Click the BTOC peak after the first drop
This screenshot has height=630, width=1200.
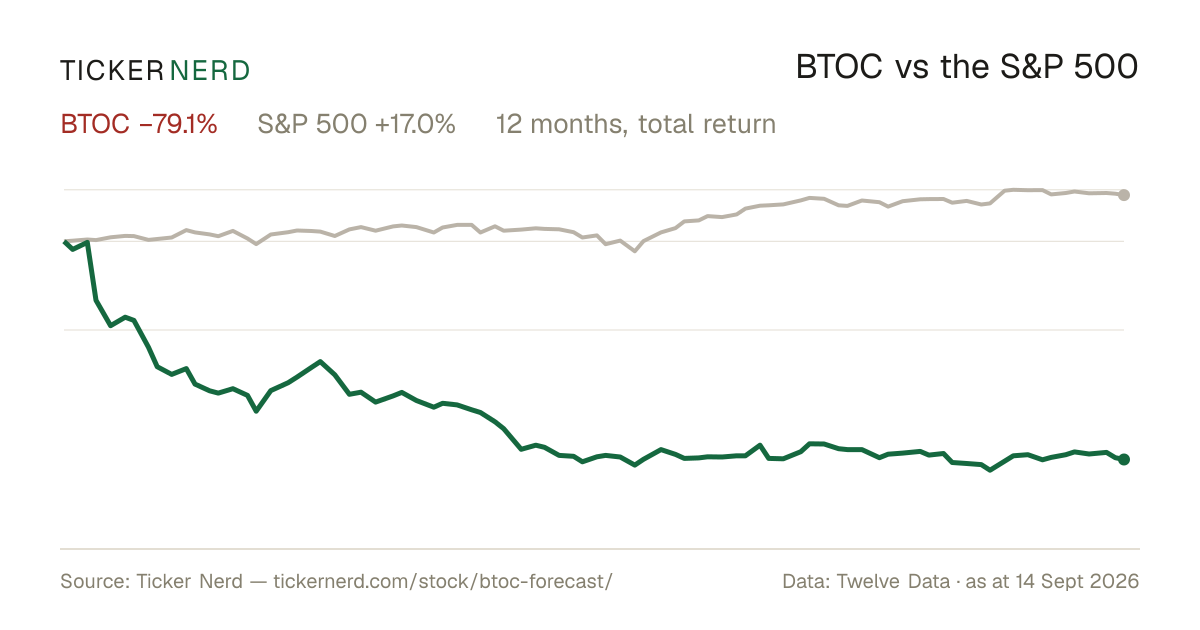pyautogui.click(x=320, y=361)
